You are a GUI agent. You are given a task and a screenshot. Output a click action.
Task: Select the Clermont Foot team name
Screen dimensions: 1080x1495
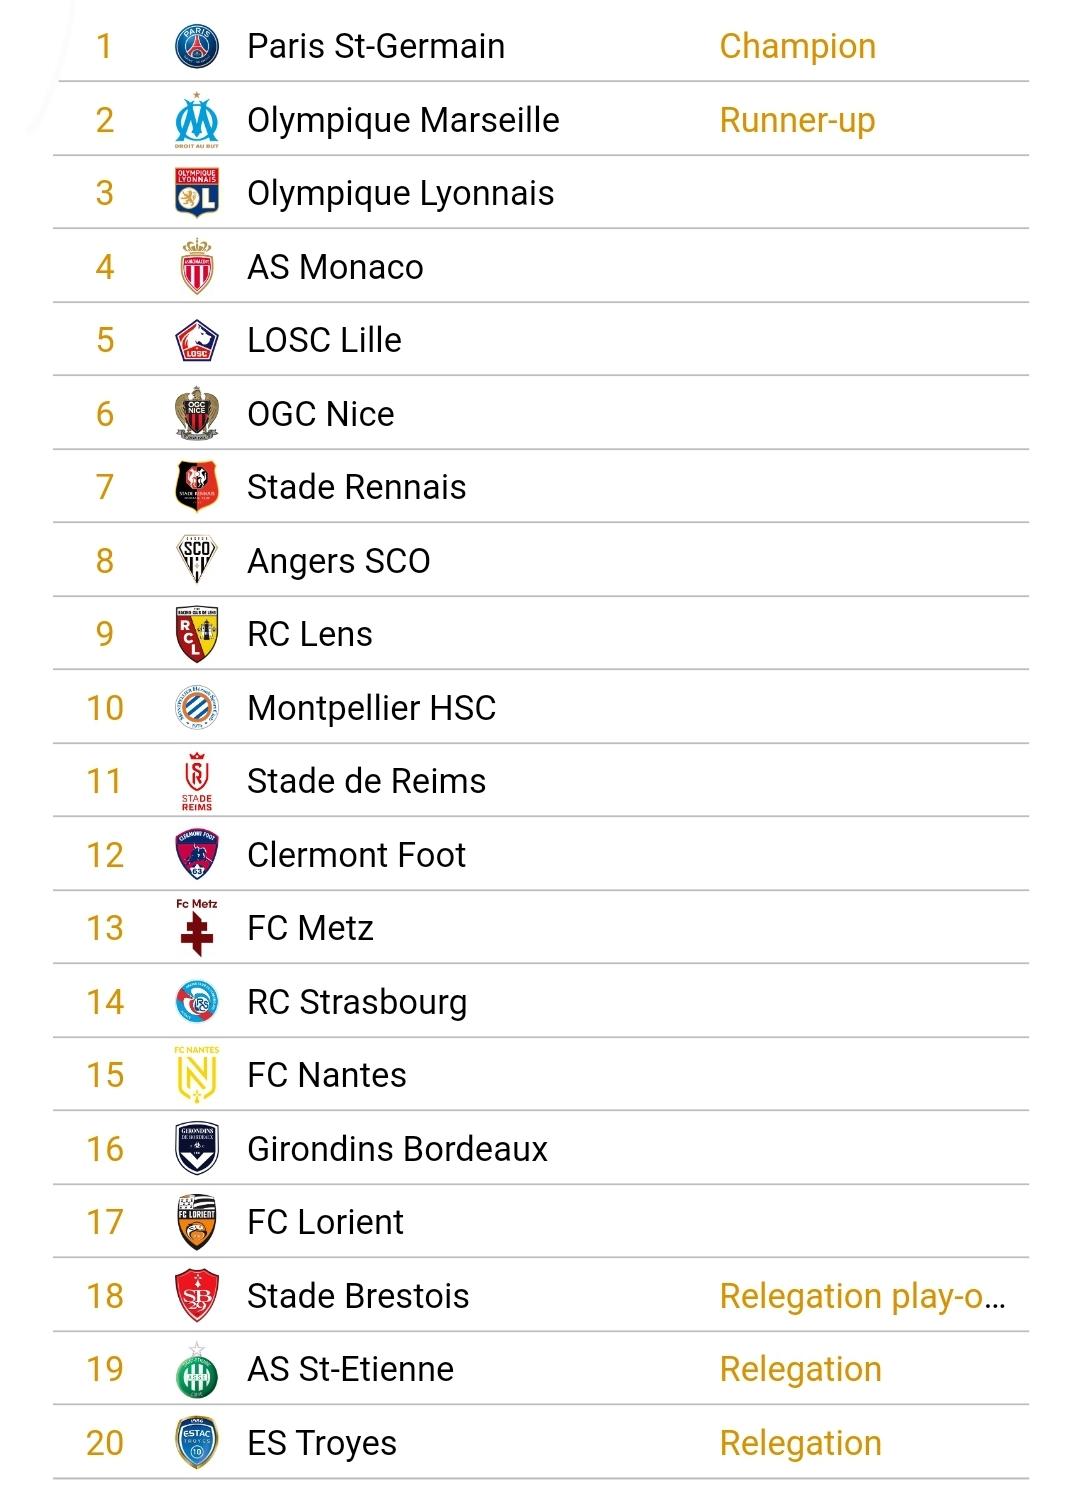357,855
